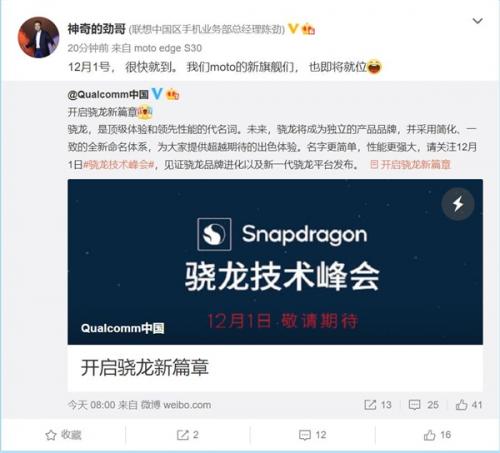
Task: Click the 神奇的劲哥 profile avatar
Action: click(x=38, y=37)
